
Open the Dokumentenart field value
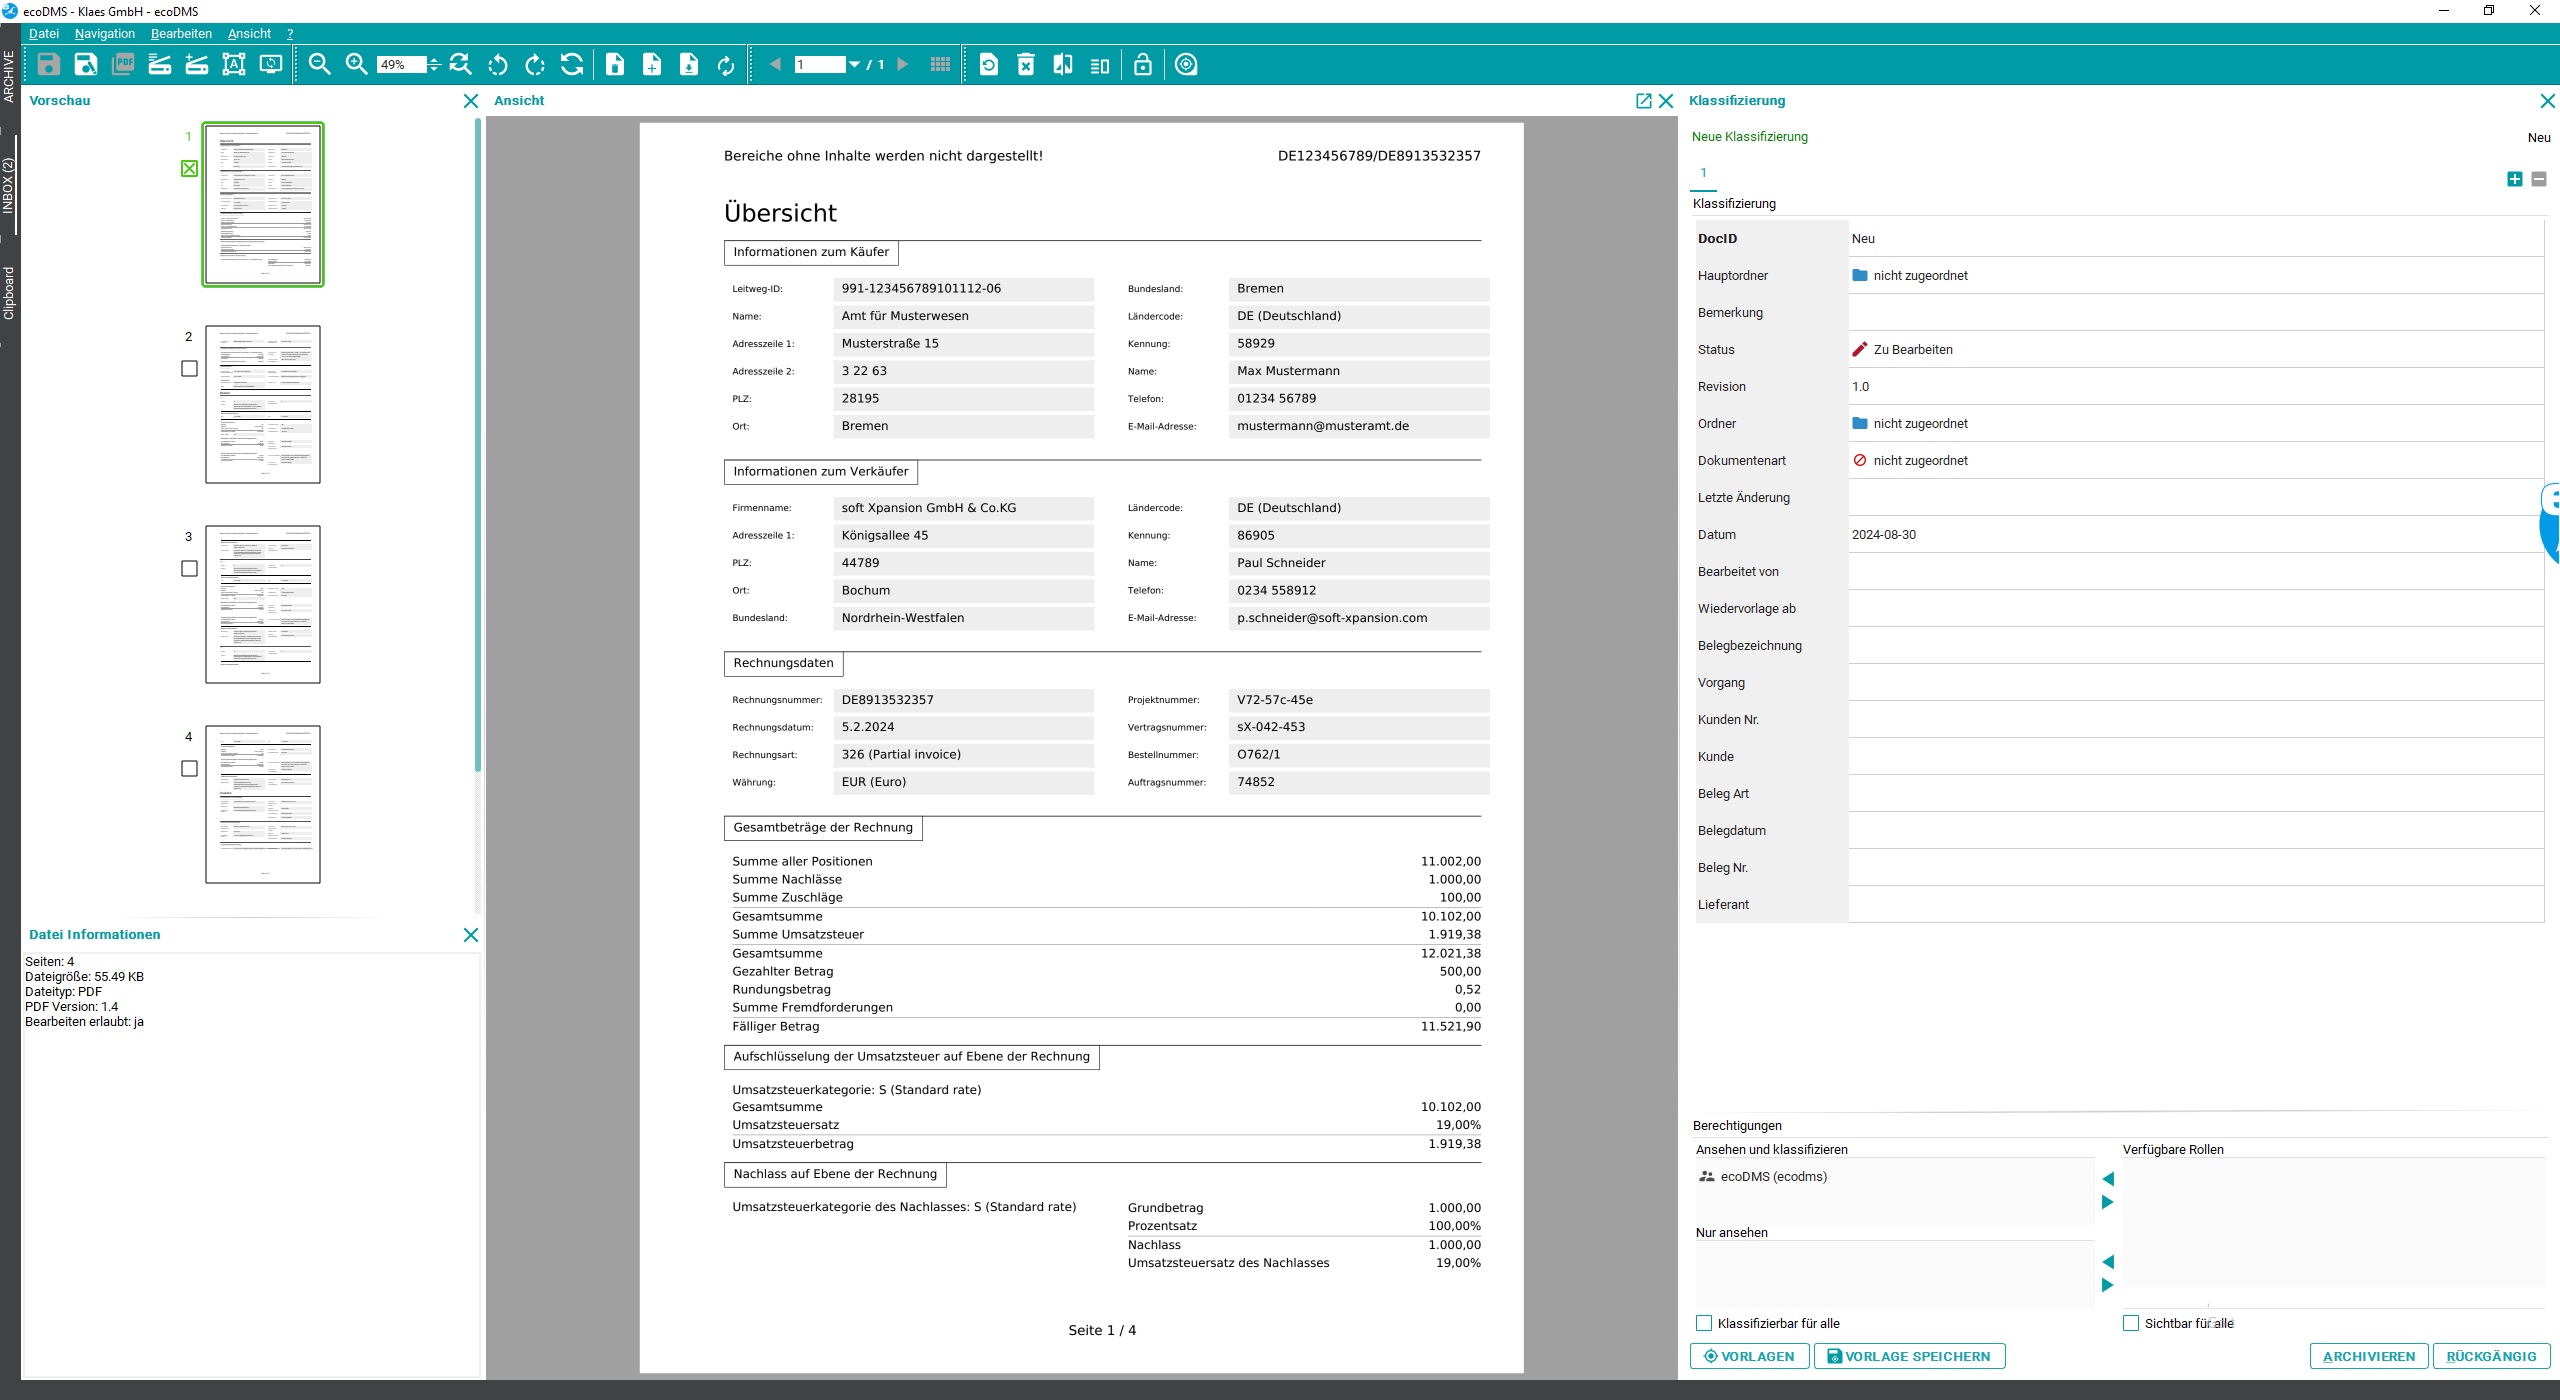point(2195,460)
